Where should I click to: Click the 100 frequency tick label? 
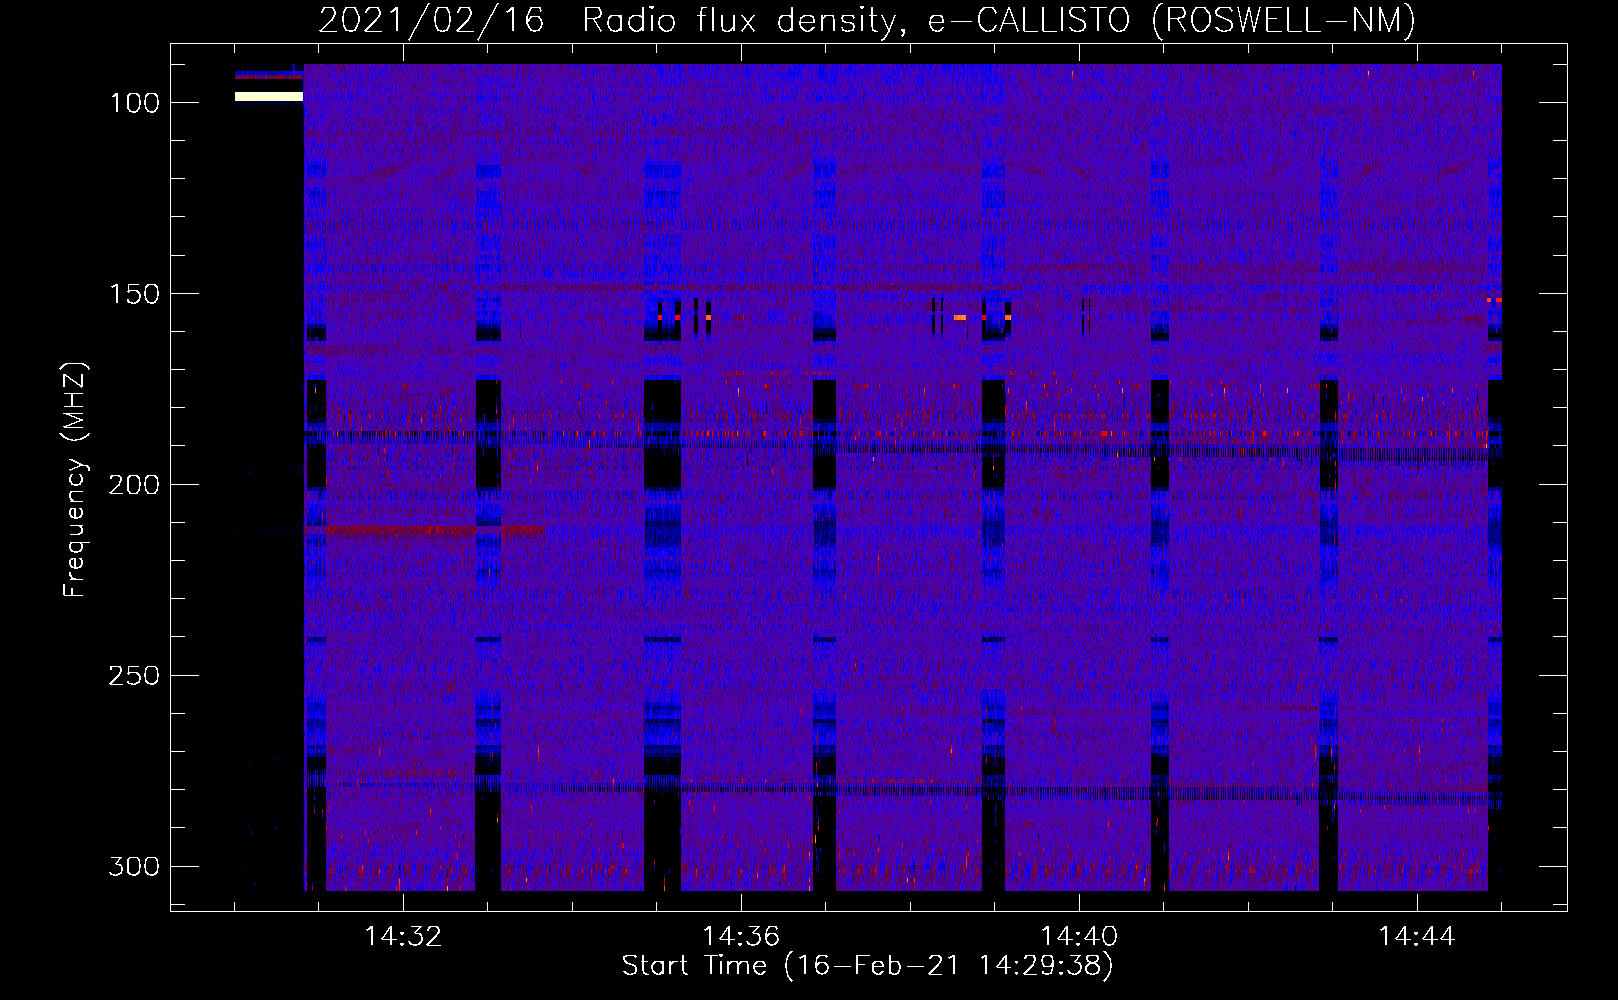click(x=134, y=103)
